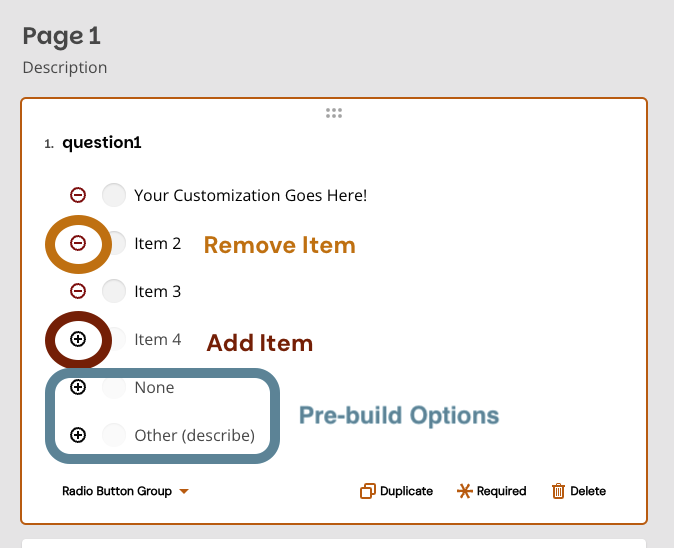Click the minus icon beside Item 2
The image size is (674, 548).
pos(78,243)
